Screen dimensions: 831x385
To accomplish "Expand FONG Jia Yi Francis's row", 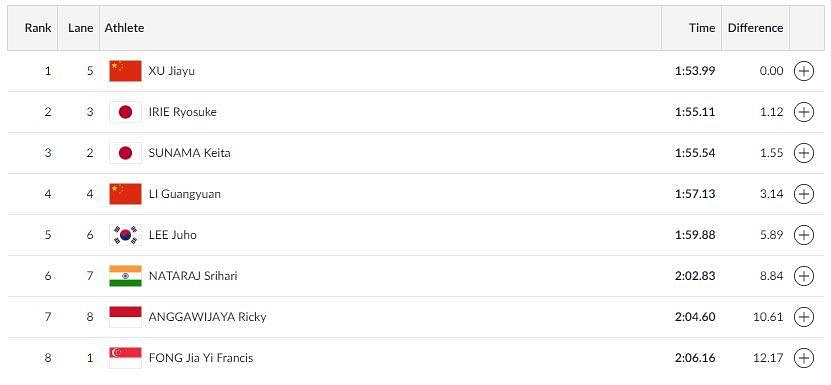I will coord(803,358).
